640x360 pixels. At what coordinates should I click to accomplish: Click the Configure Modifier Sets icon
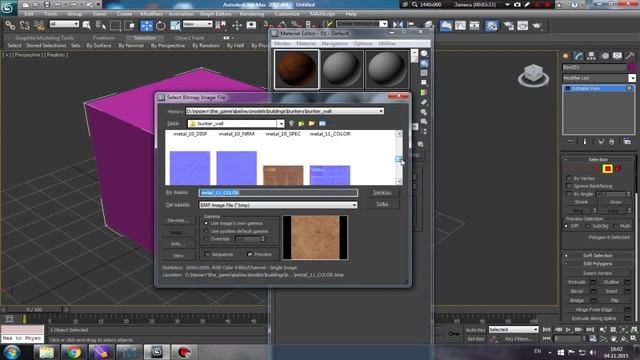[x=627, y=142]
